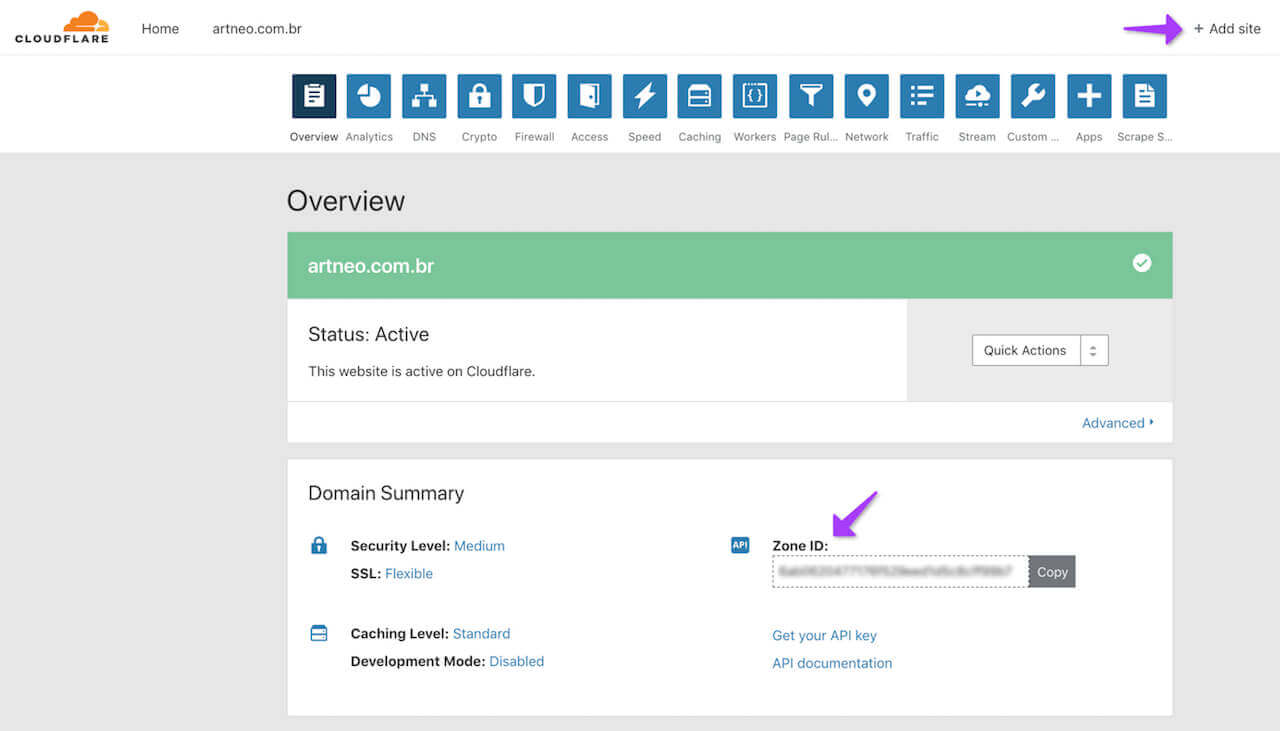Click the Domain Summary heading

point(386,493)
